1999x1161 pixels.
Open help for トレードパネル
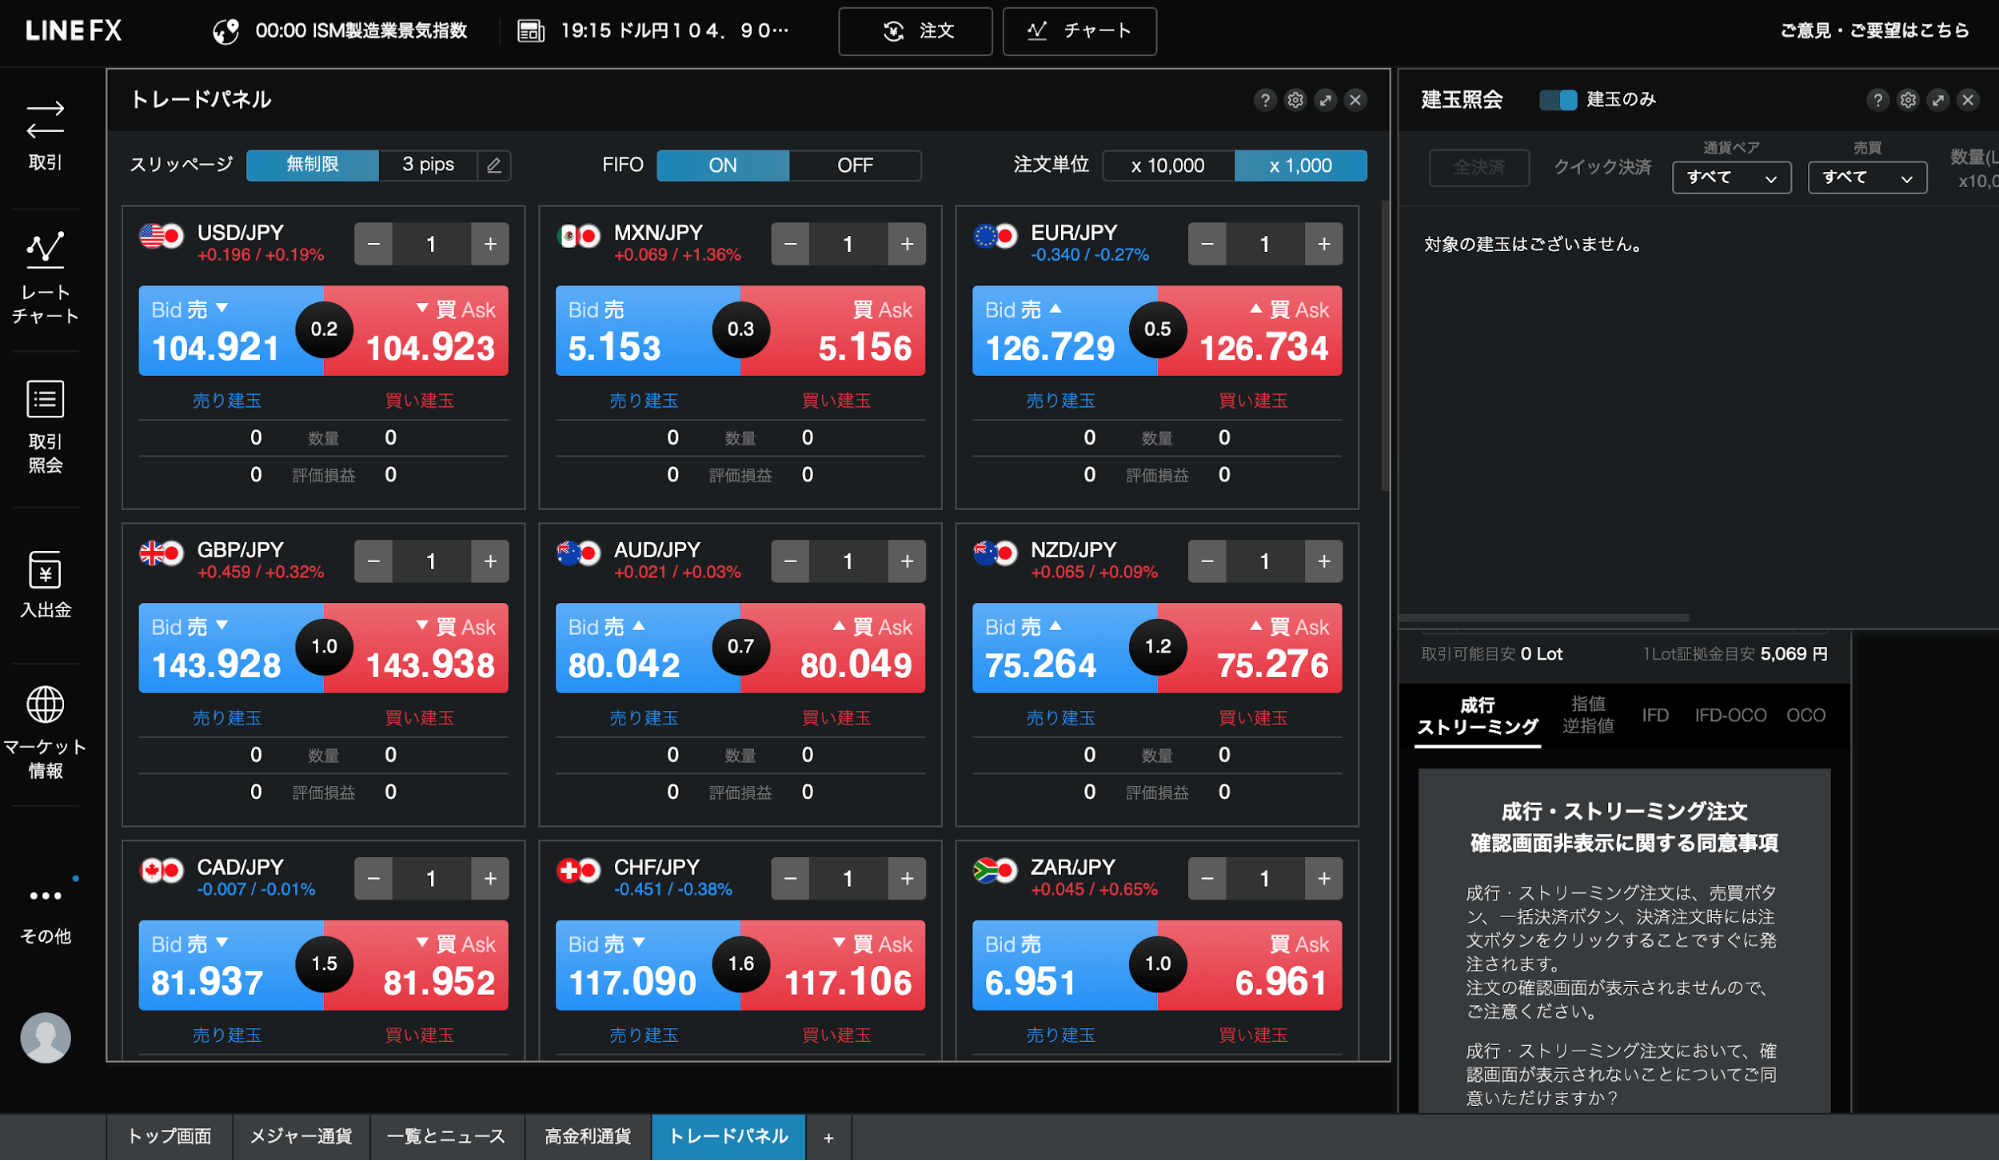pyautogui.click(x=1265, y=100)
